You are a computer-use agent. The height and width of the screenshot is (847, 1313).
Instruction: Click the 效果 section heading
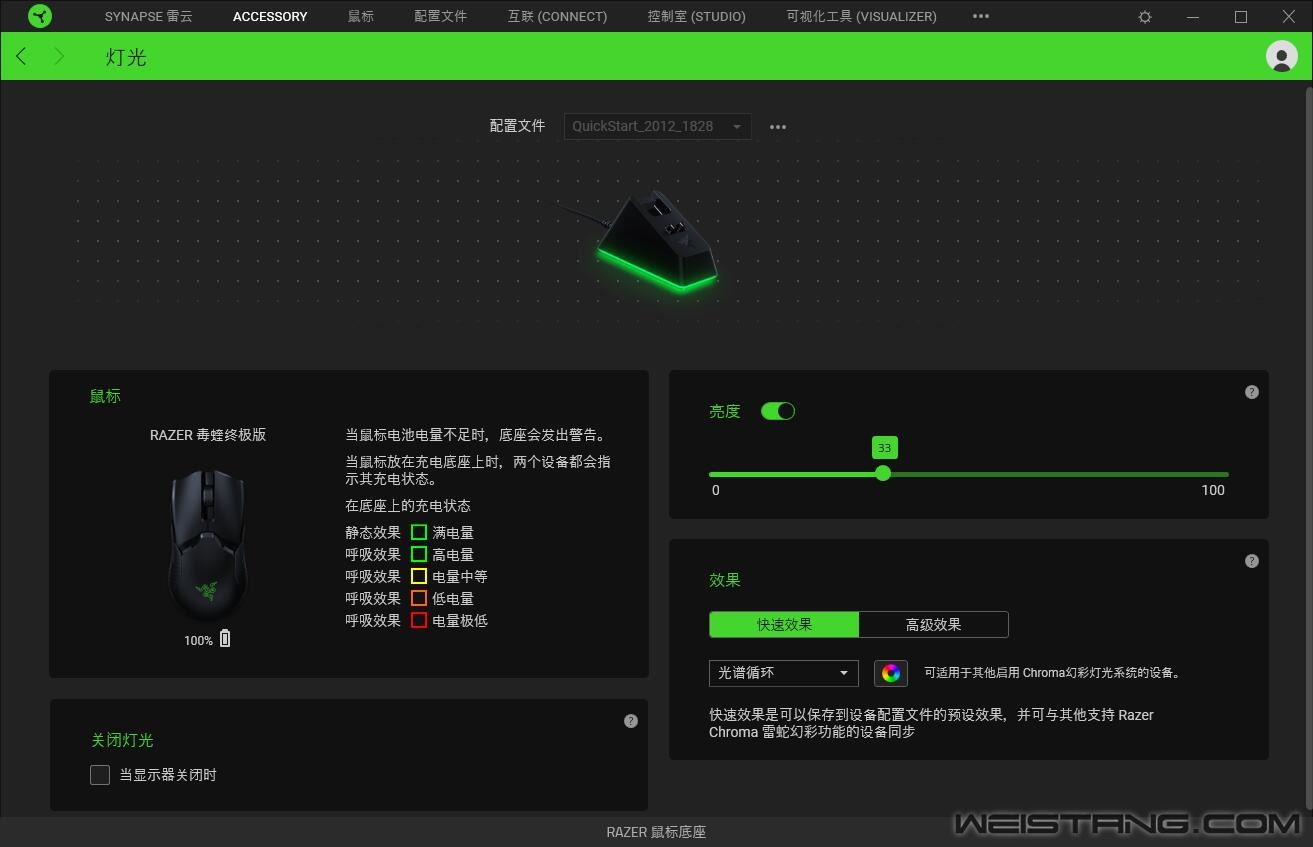click(x=725, y=580)
